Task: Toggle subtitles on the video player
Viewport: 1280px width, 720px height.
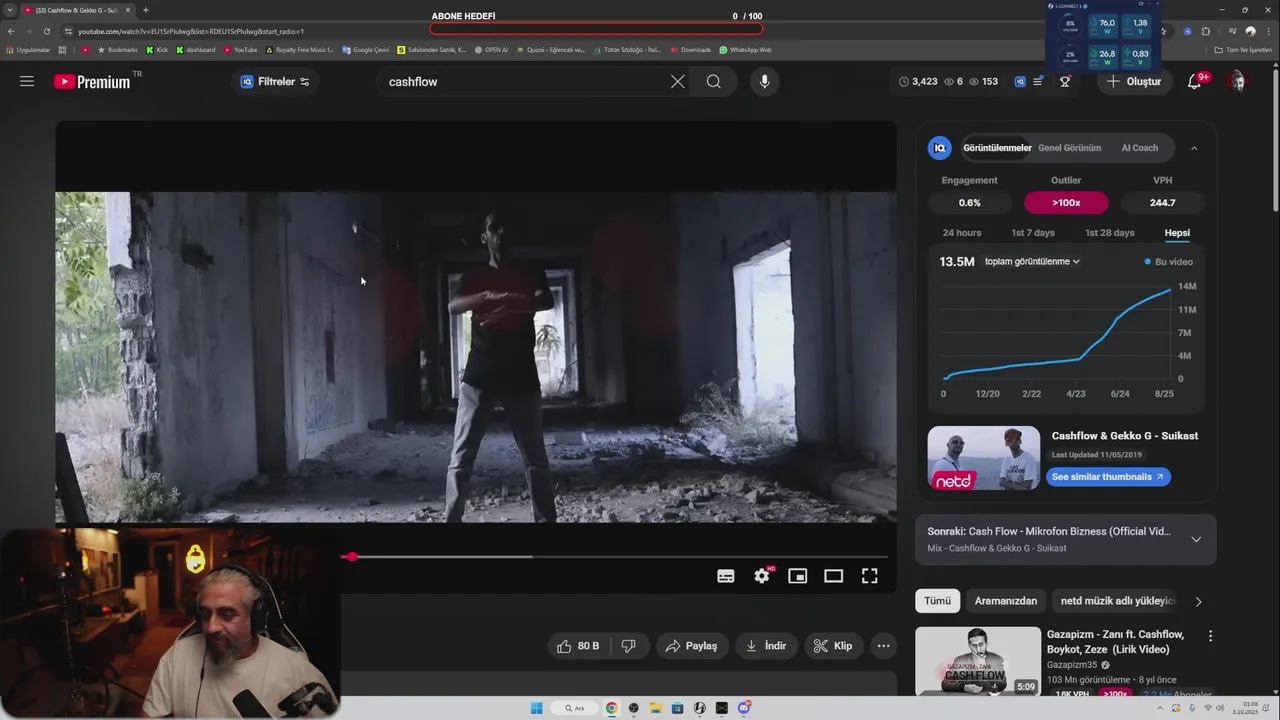Action: (726, 576)
